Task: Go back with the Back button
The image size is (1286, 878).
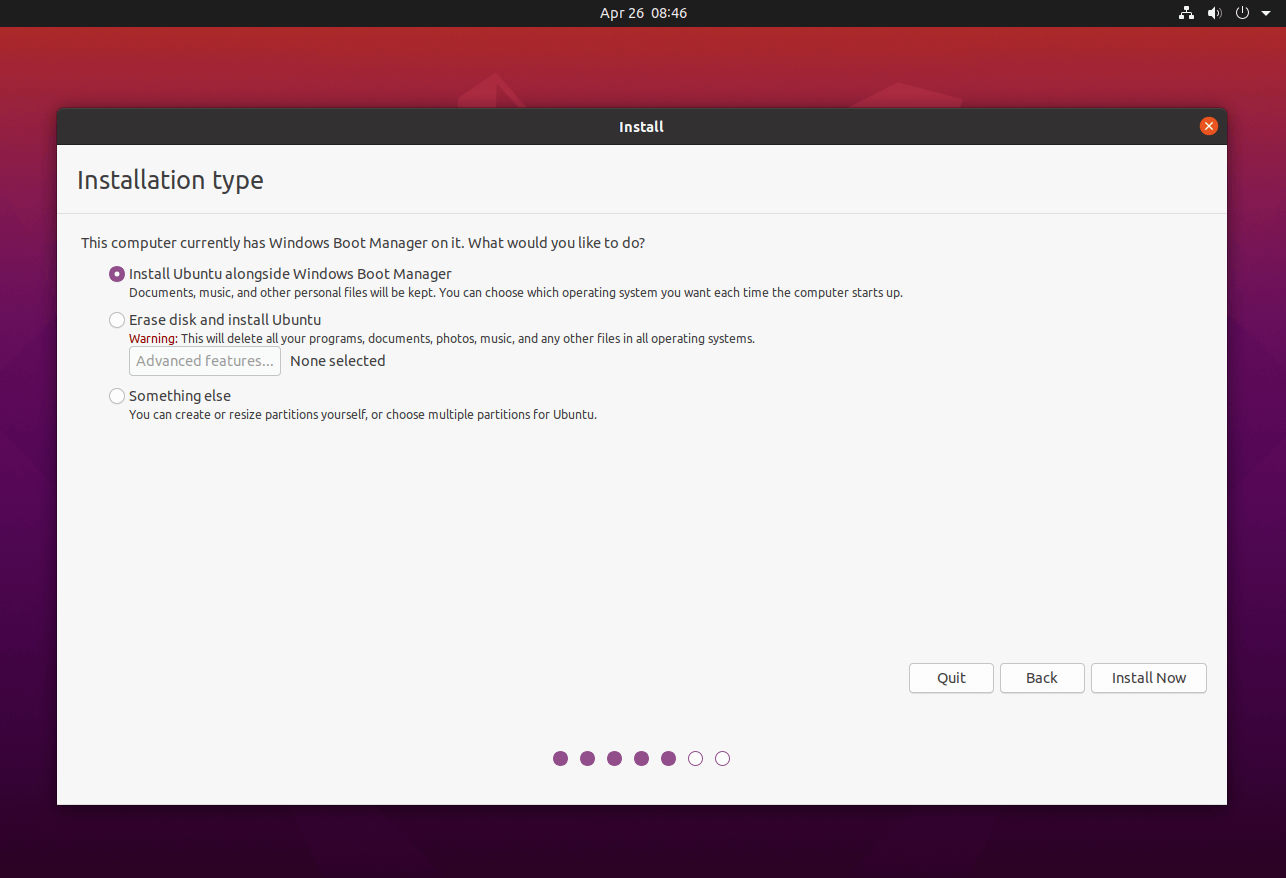Action: point(1042,678)
